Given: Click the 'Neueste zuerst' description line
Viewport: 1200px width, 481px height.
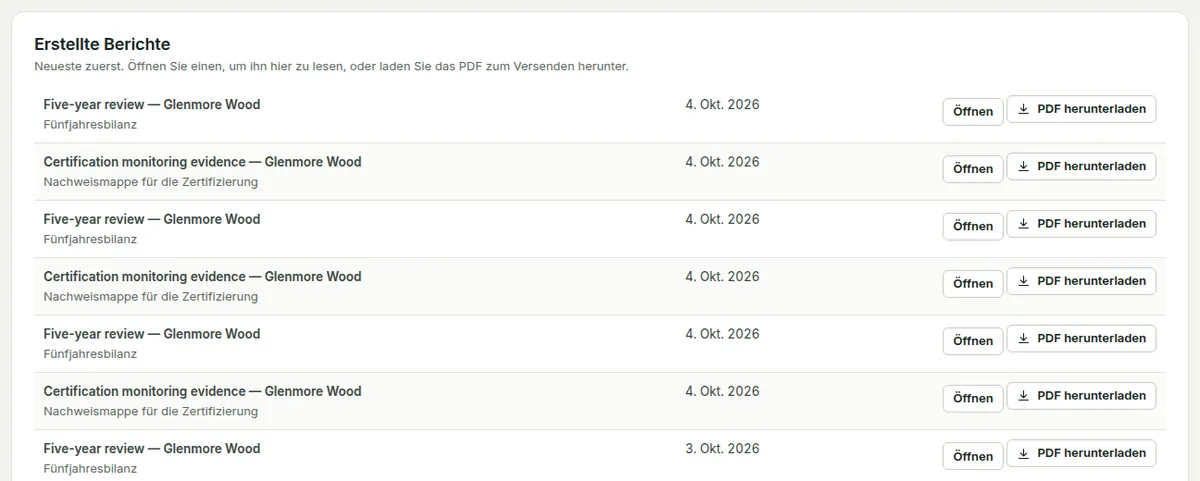Looking at the screenshot, I should pyautogui.click(x=331, y=67).
